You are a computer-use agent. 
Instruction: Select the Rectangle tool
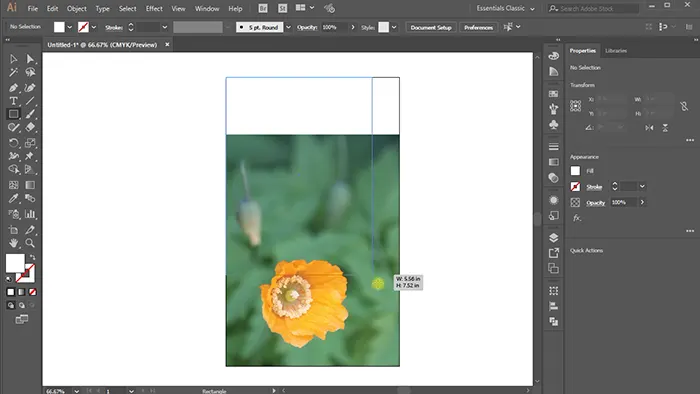click(x=13, y=114)
